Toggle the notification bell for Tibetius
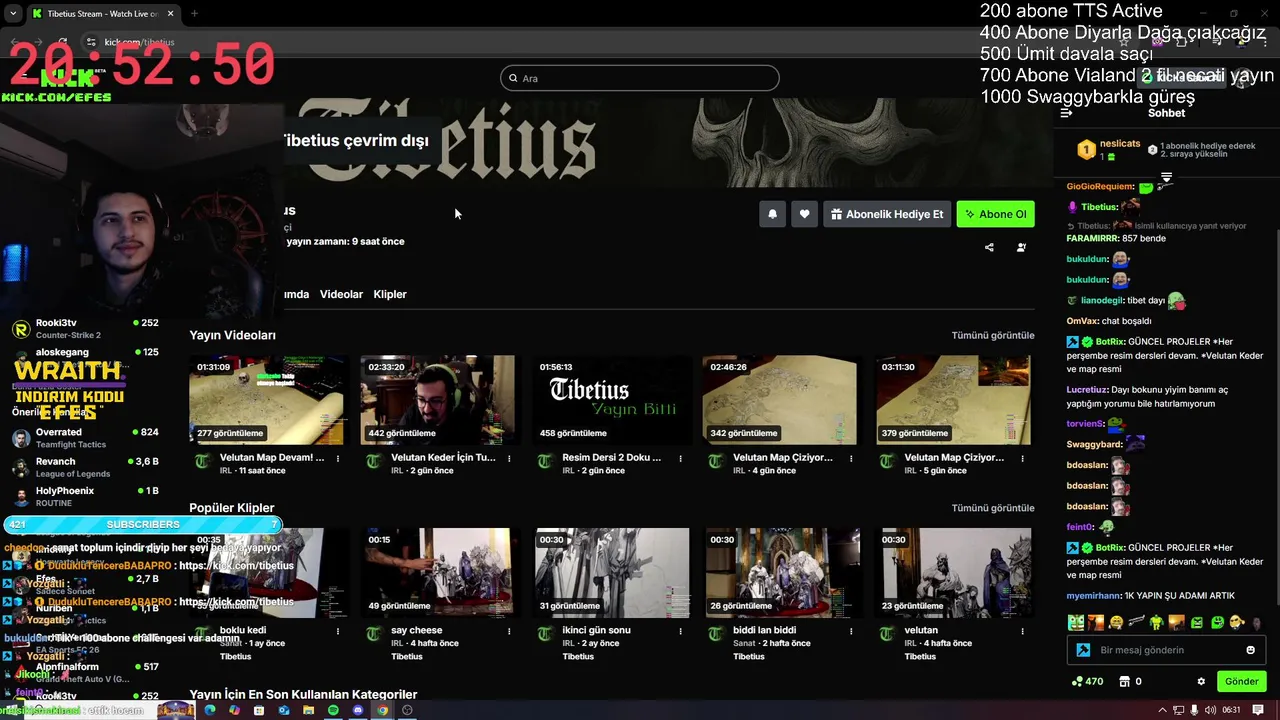 pyautogui.click(x=772, y=214)
